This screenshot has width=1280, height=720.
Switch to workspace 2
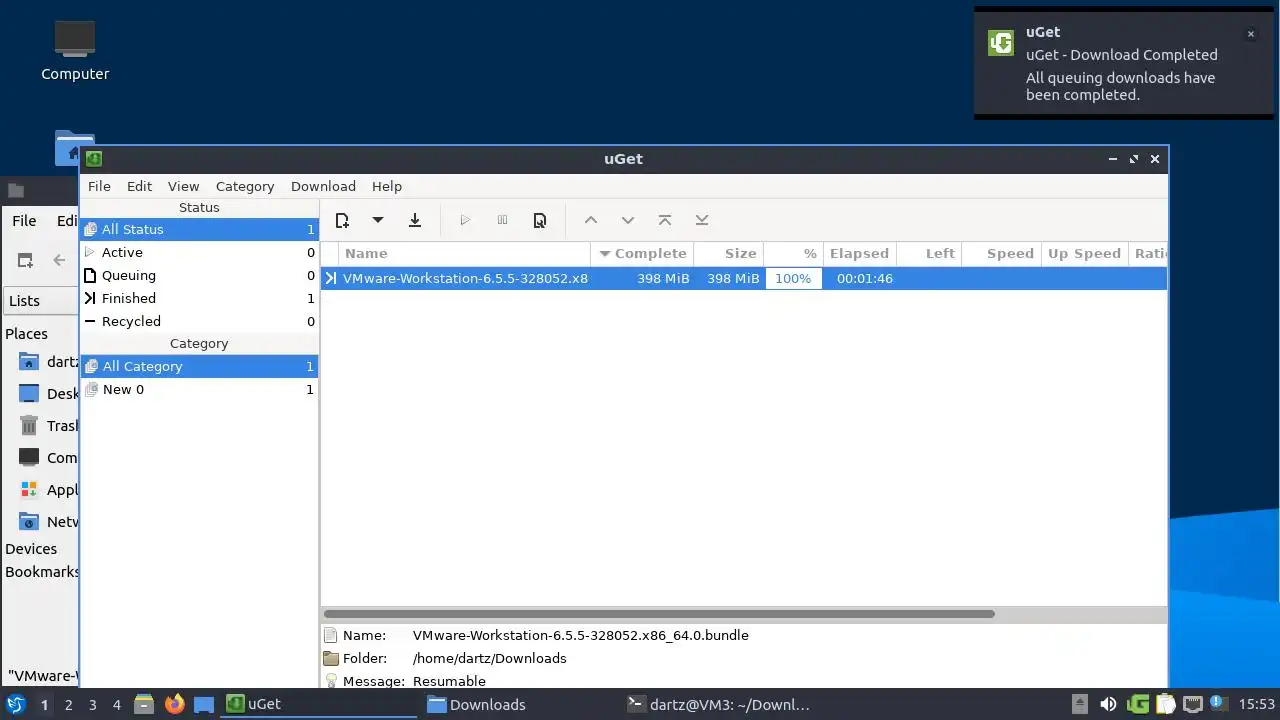(68, 705)
